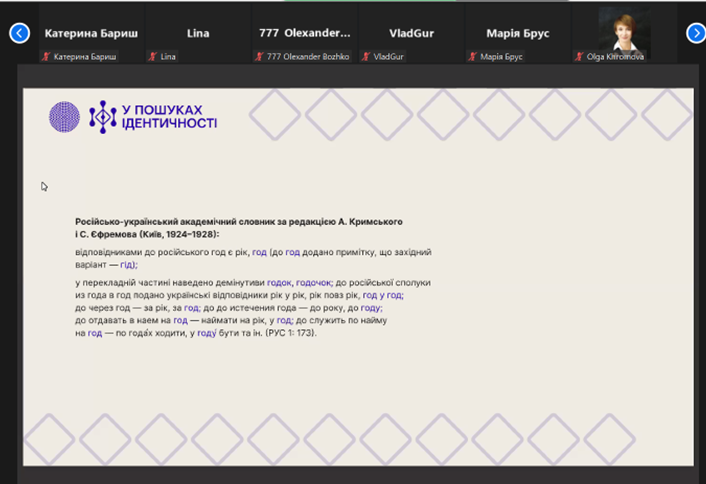
Task: Select 777 Olexander participant tile
Action: click(x=303, y=33)
